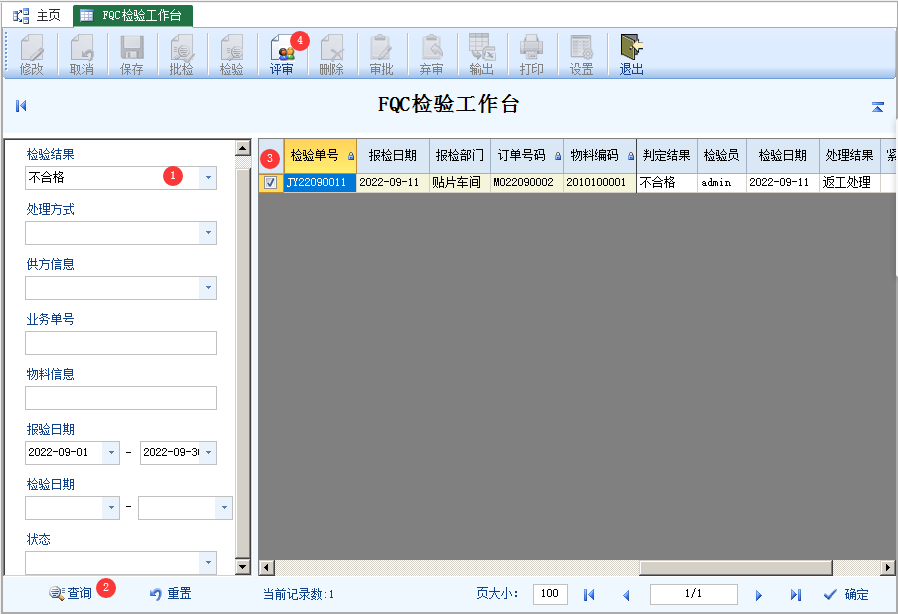Screen dimensions: 898x614
Task: Sort by the 检验日期 column header
Action: pos(783,156)
